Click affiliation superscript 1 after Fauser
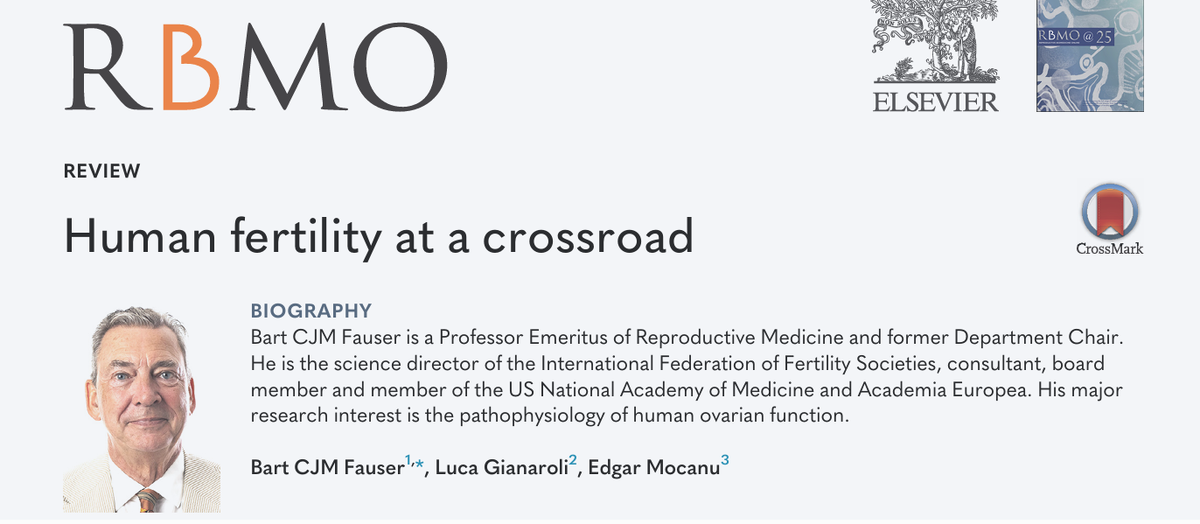 407,461
